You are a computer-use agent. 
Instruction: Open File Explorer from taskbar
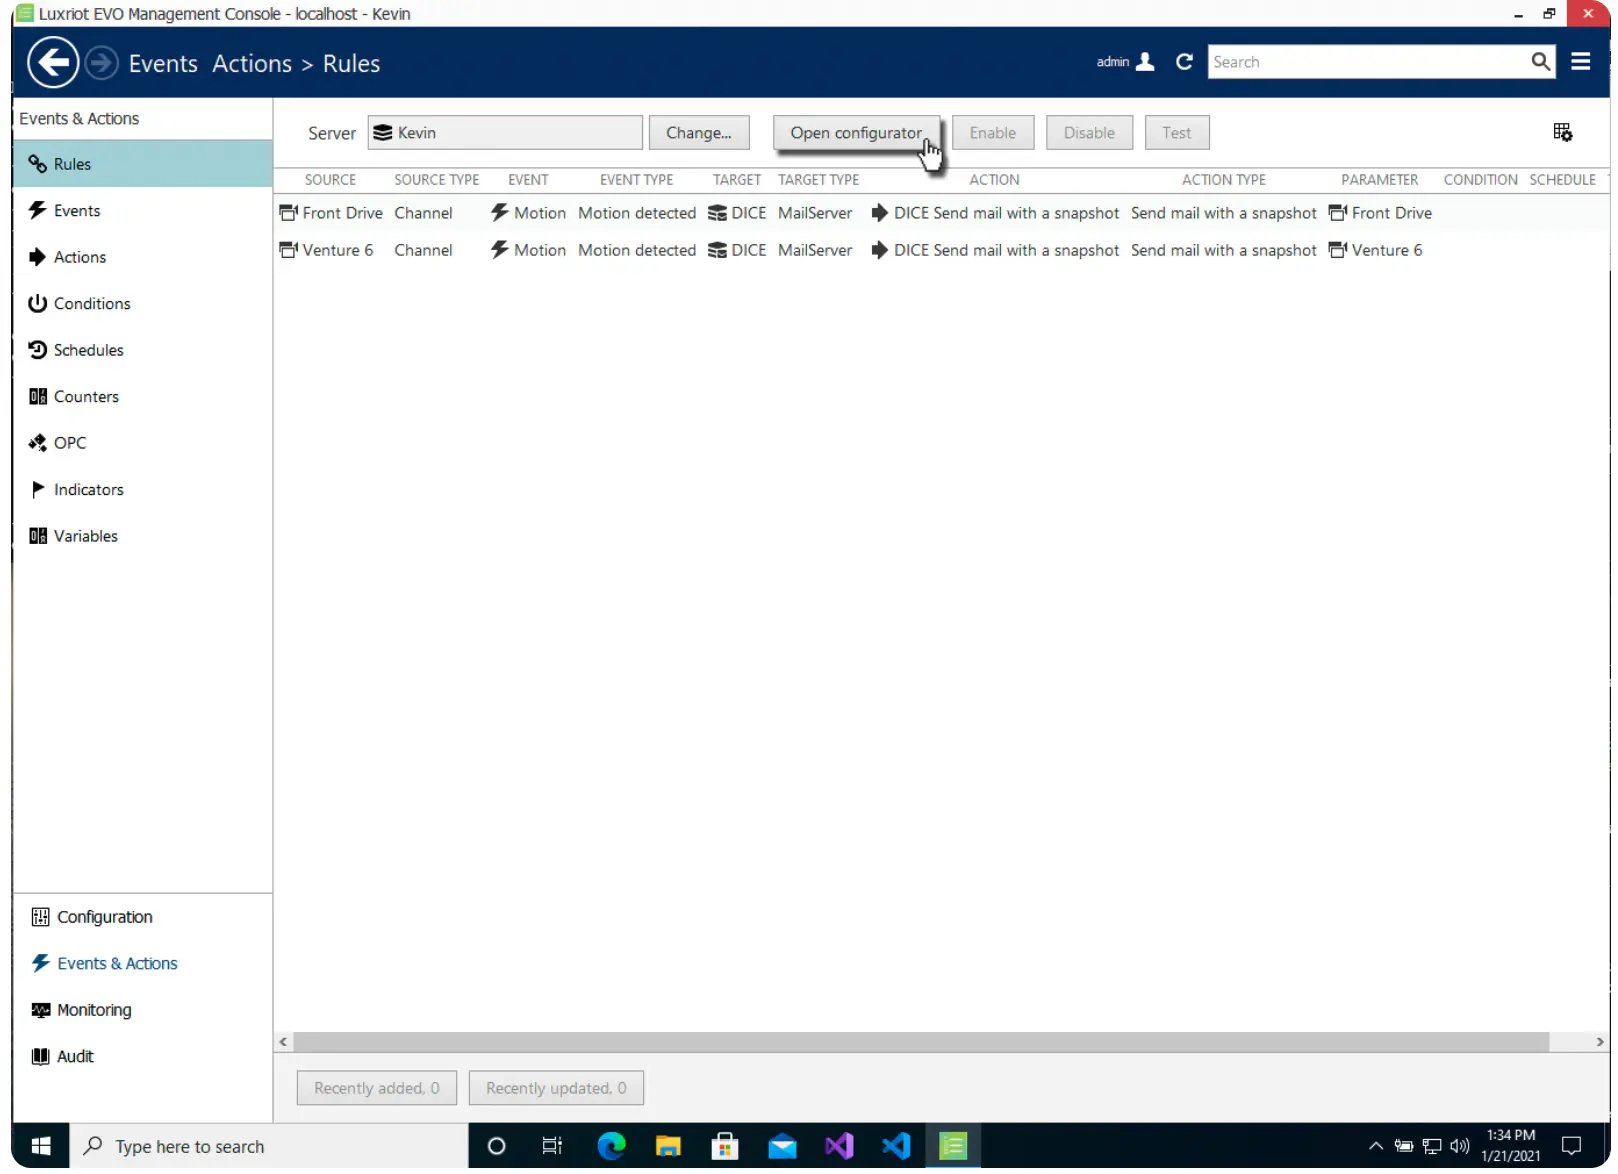click(x=668, y=1146)
